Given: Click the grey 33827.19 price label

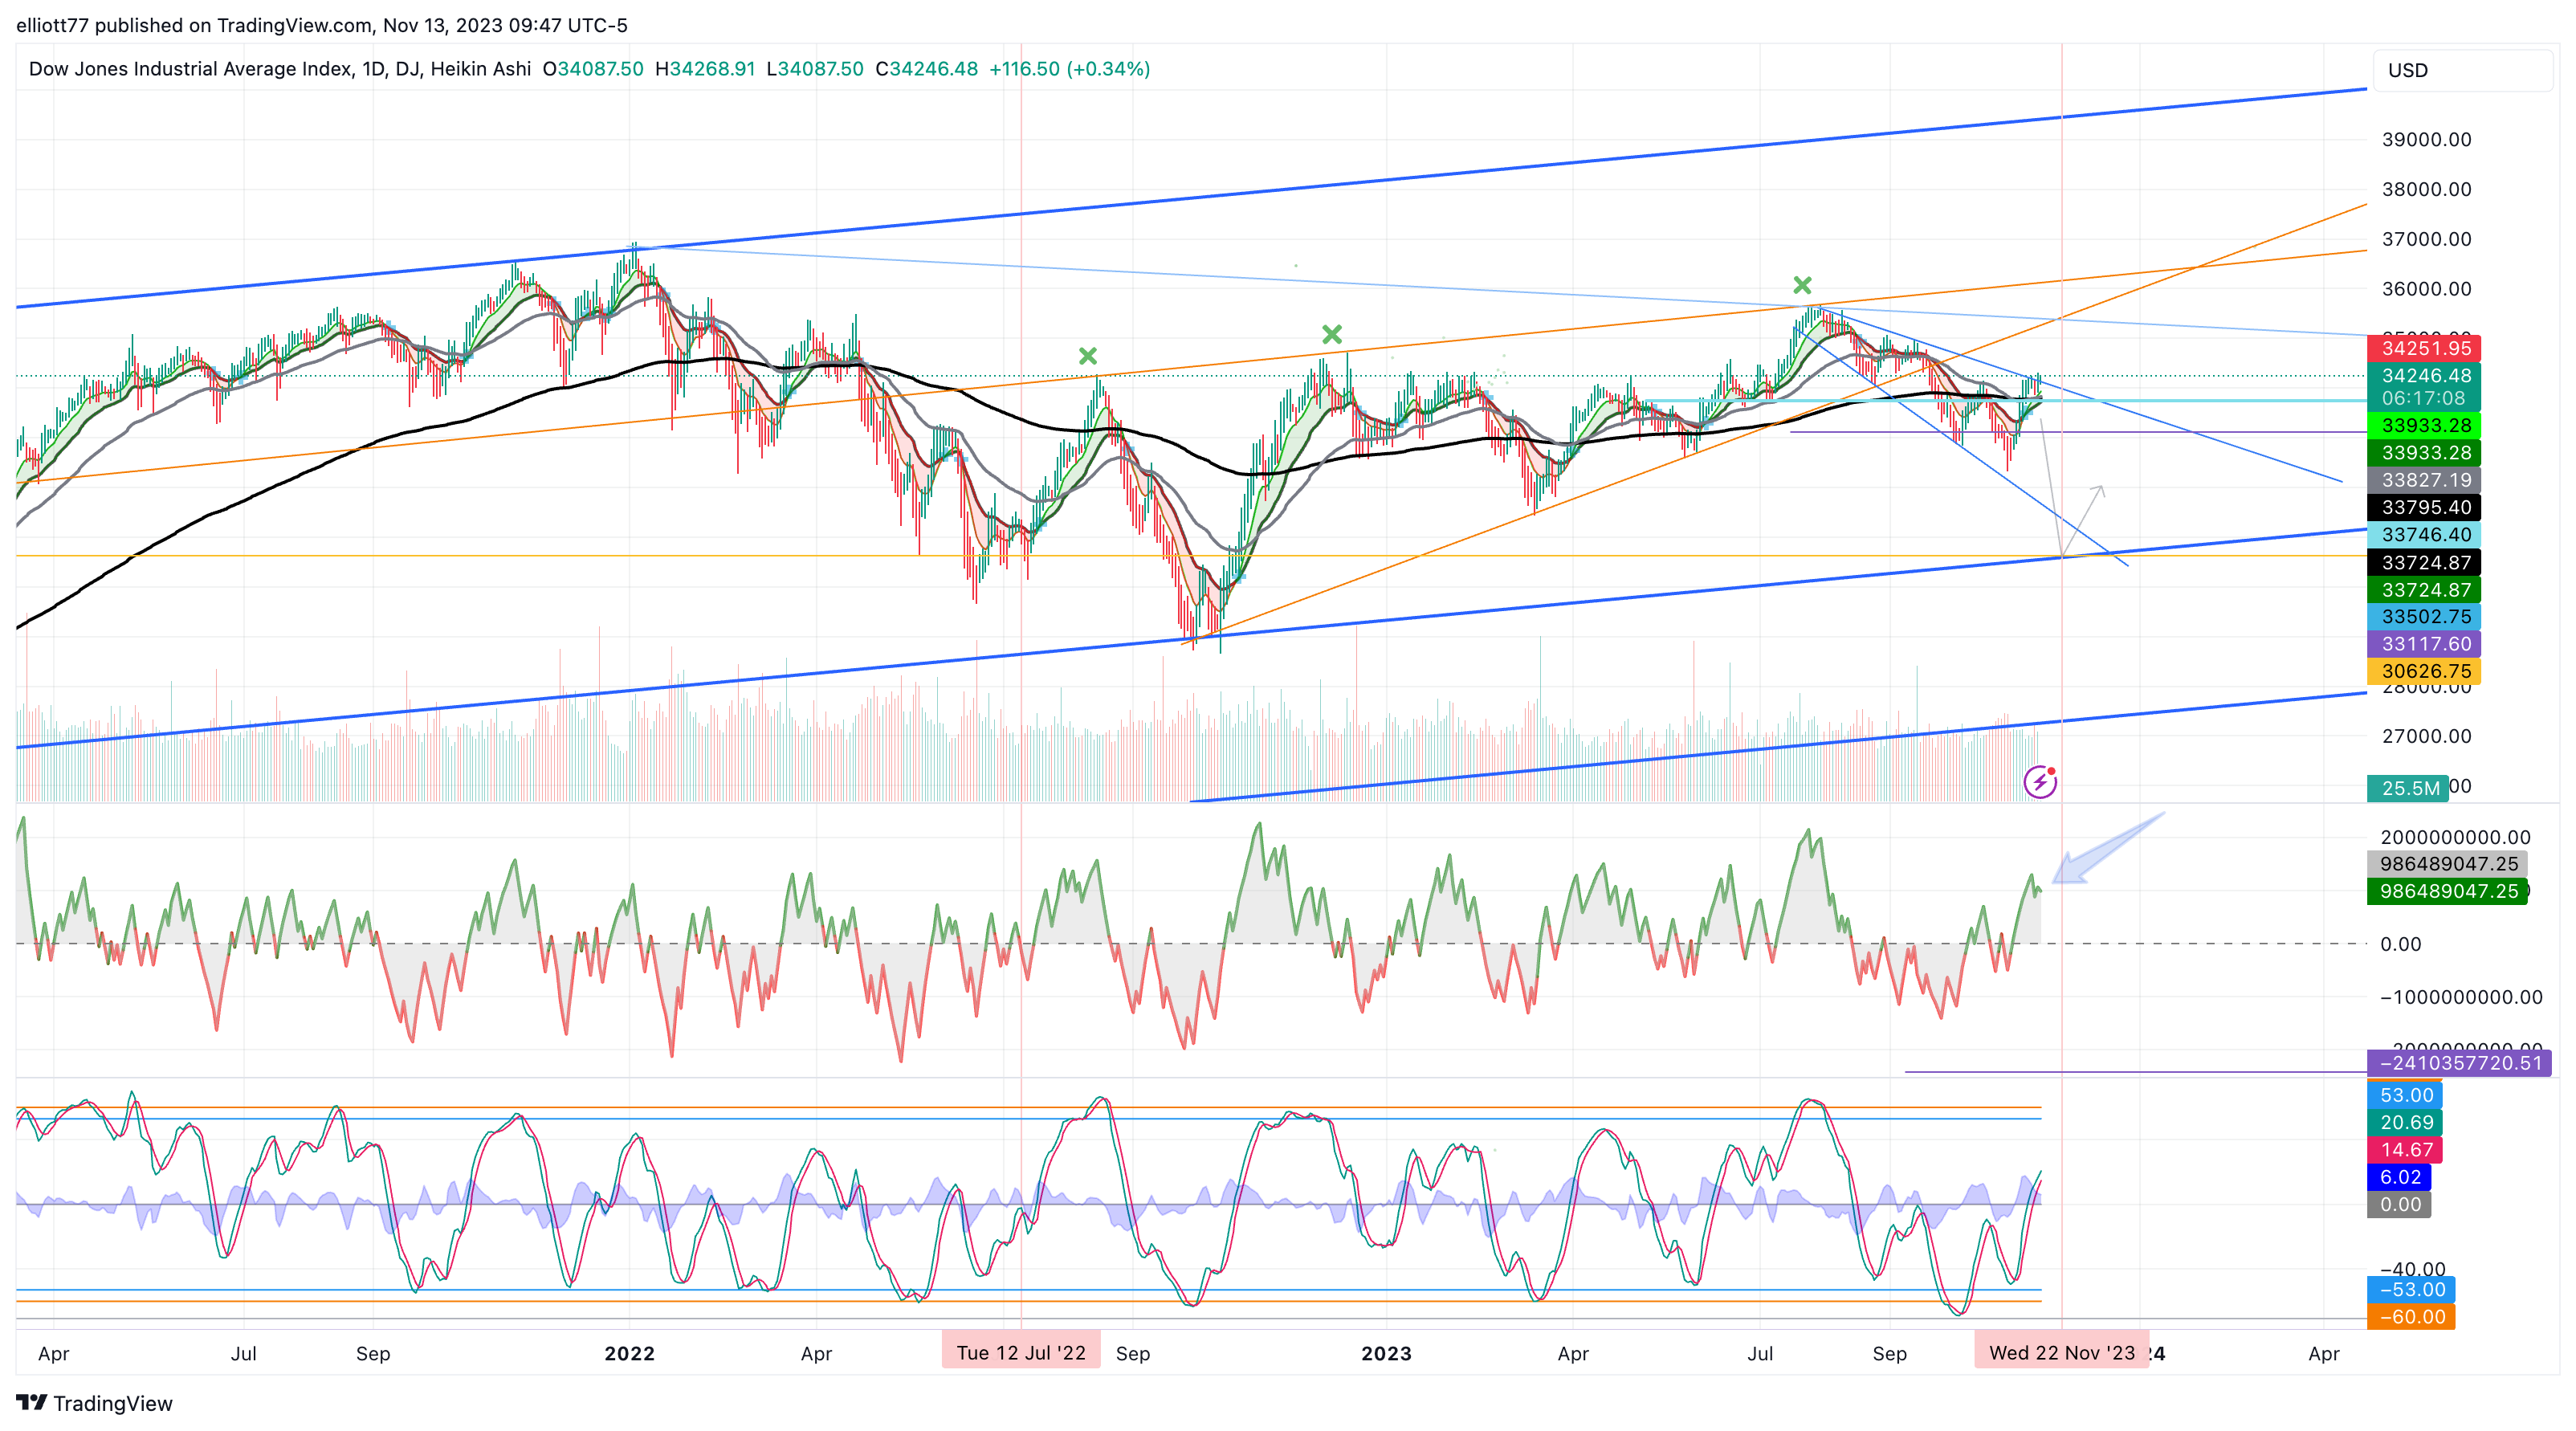Looking at the screenshot, I should [2424, 480].
